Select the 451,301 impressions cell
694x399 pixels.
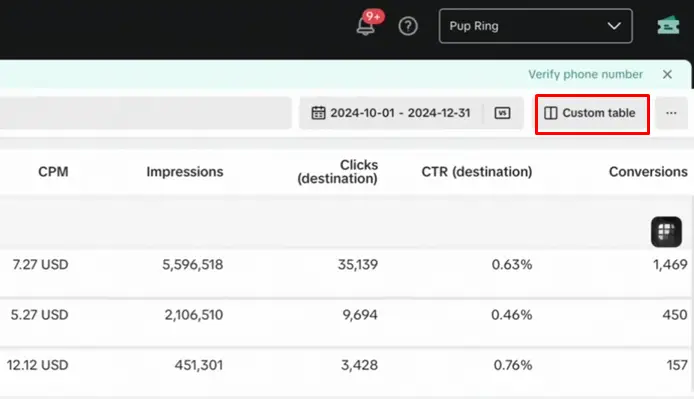[x=199, y=365]
